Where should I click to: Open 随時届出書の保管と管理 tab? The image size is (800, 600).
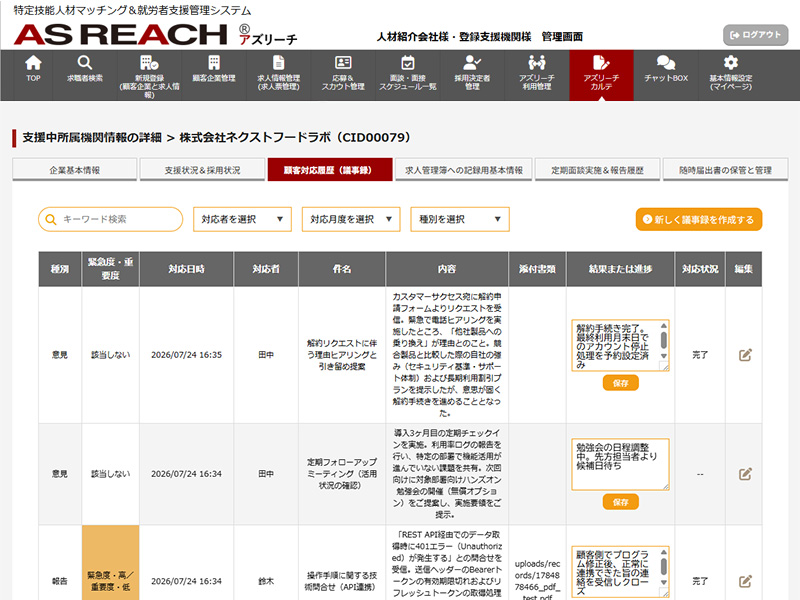(726, 170)
